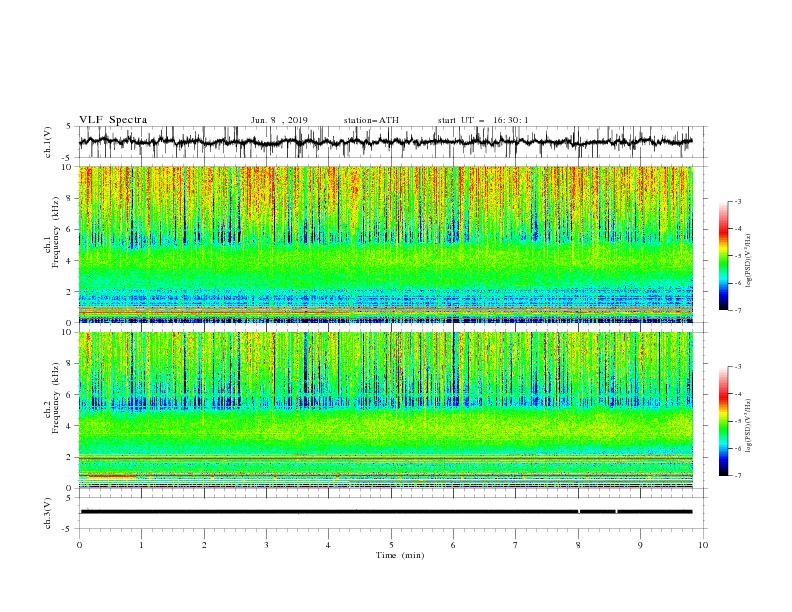The width and height of the screenshot is (792, 612).
Task: Click the "-7" label on the lower colorbar
Action: [738, 476]
